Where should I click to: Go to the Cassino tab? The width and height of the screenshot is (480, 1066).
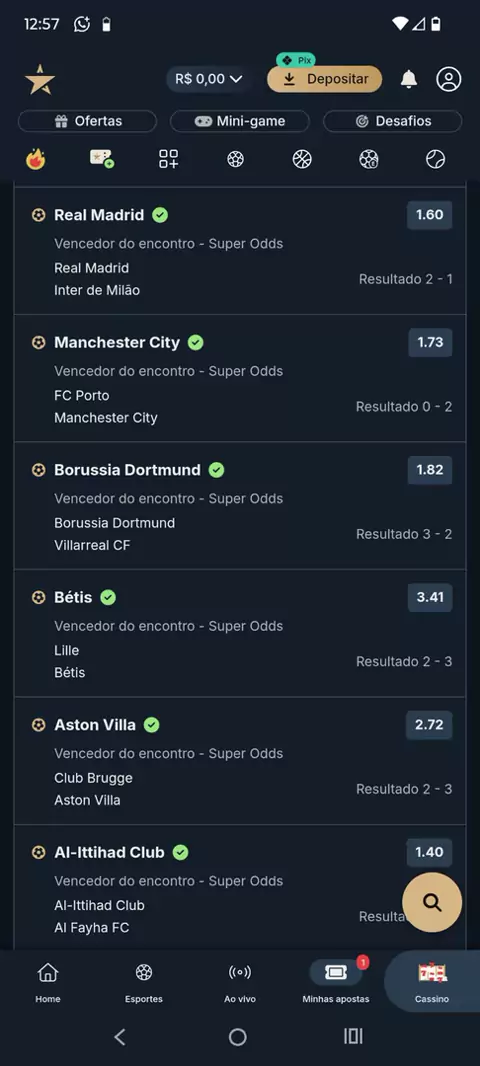(432, 982)
